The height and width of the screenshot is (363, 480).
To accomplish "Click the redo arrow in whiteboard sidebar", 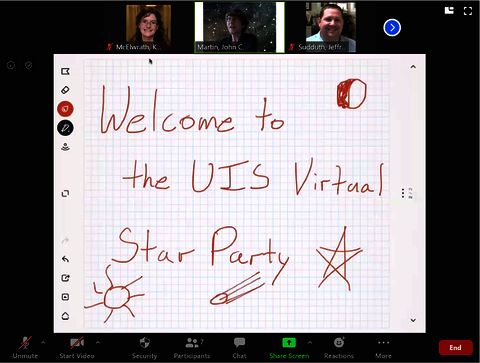I will point(65,240).
